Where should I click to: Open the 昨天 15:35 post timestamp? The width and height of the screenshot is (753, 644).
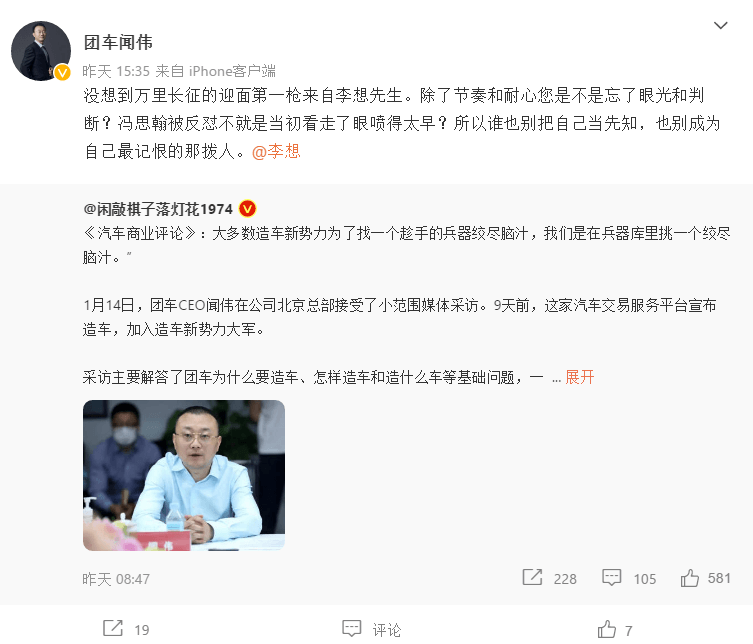116,71
